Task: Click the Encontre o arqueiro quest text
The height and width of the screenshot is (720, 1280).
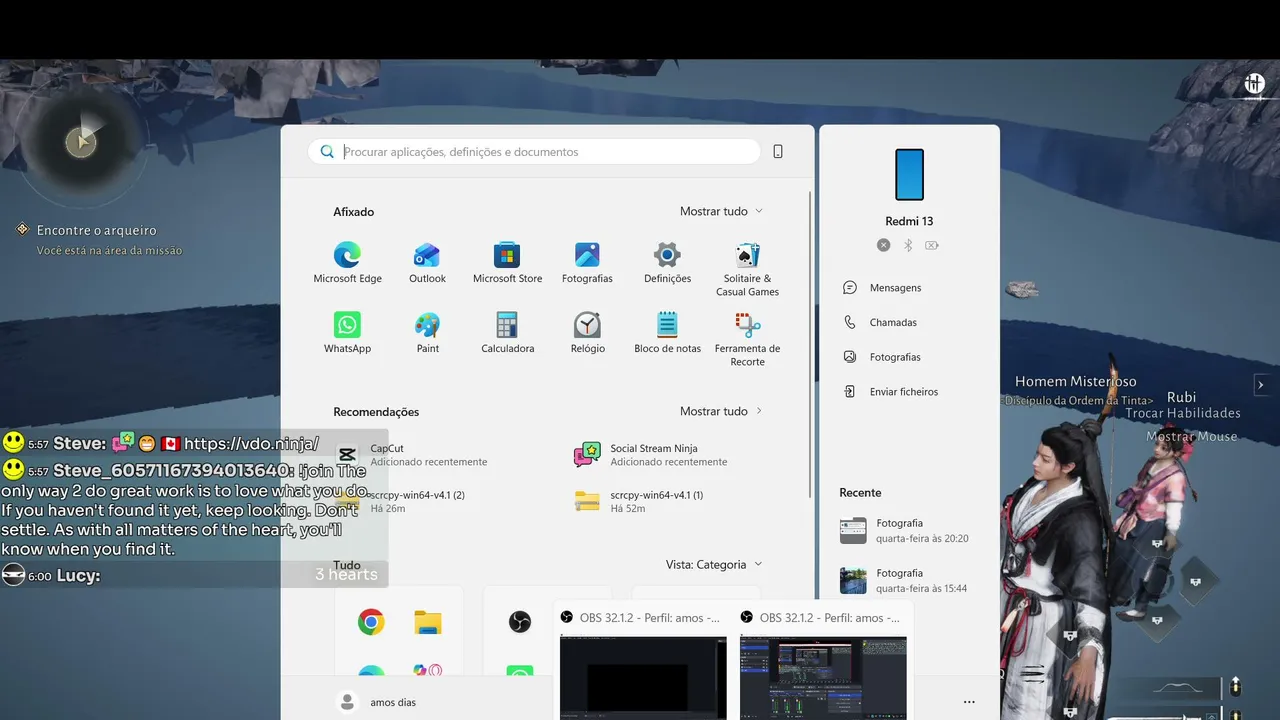Action: pyautogui.click(x=97, y=230)
